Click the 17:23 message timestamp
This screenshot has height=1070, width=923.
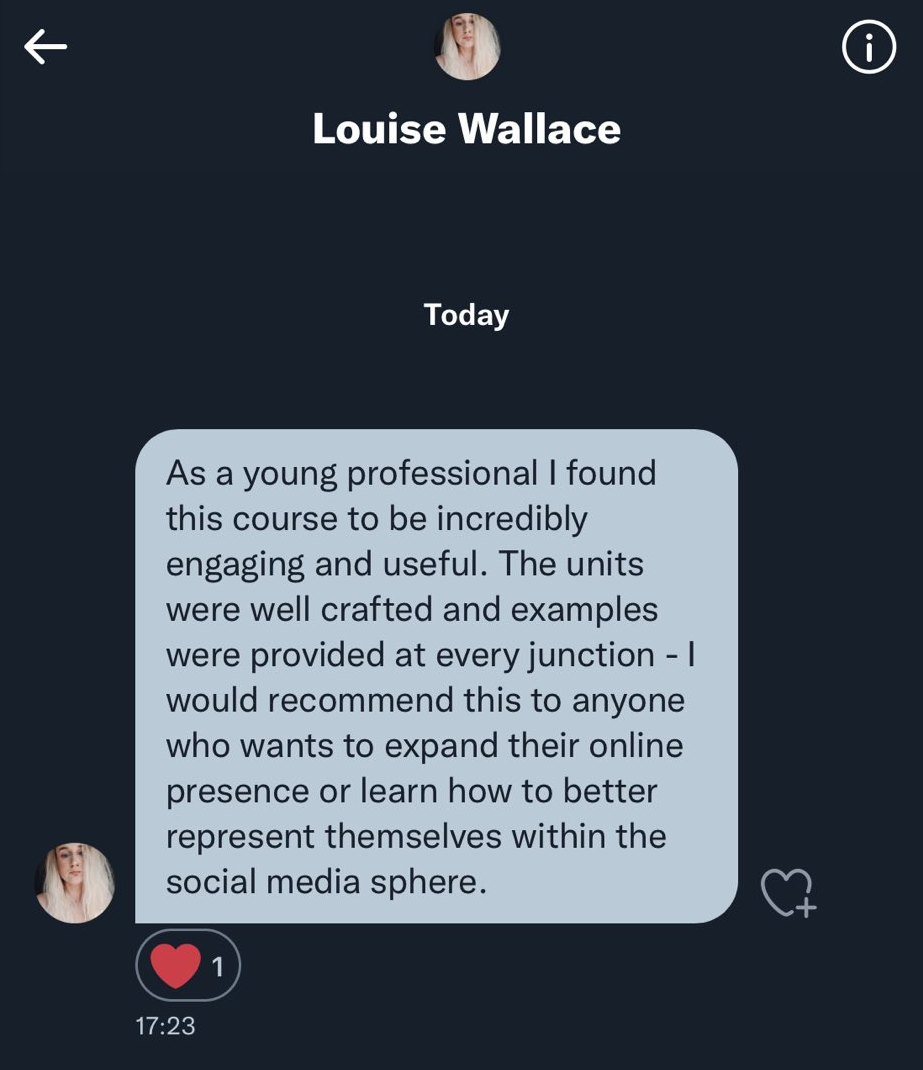(165, 1026)
